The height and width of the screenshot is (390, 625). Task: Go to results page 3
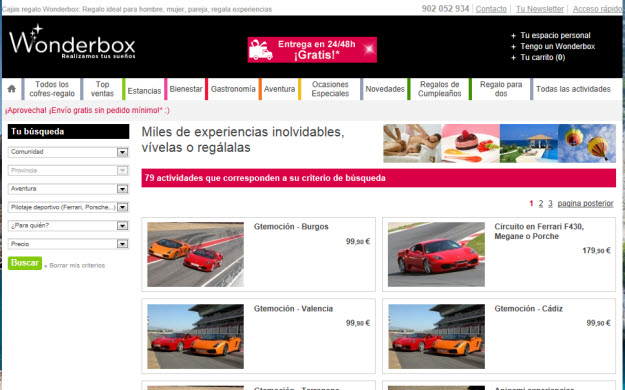point(550,203)
